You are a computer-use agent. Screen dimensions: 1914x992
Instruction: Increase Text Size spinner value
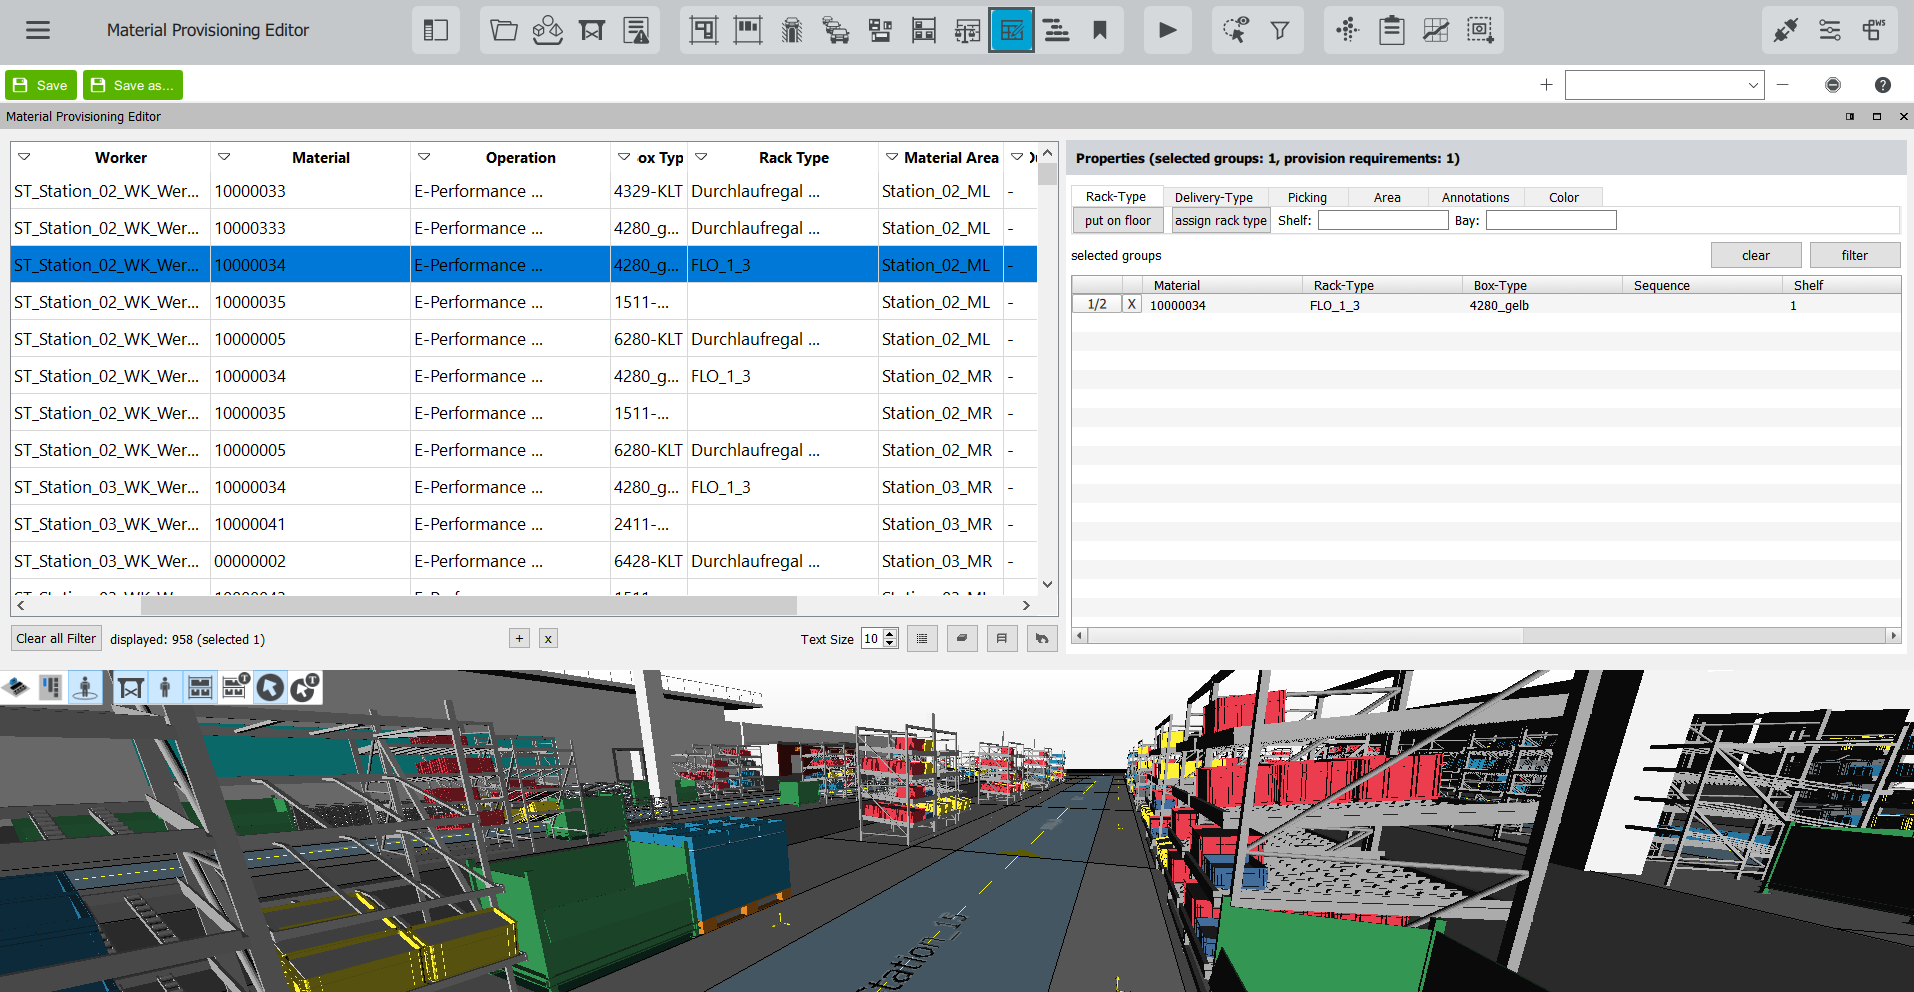[x=890, y=633]
